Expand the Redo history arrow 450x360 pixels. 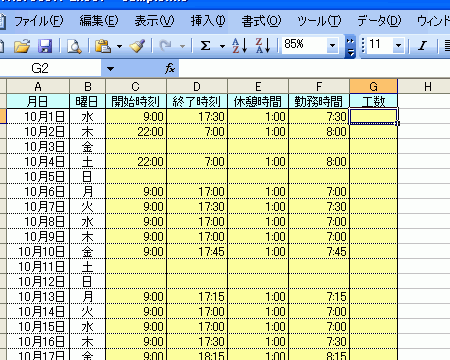tap(182, 46)
